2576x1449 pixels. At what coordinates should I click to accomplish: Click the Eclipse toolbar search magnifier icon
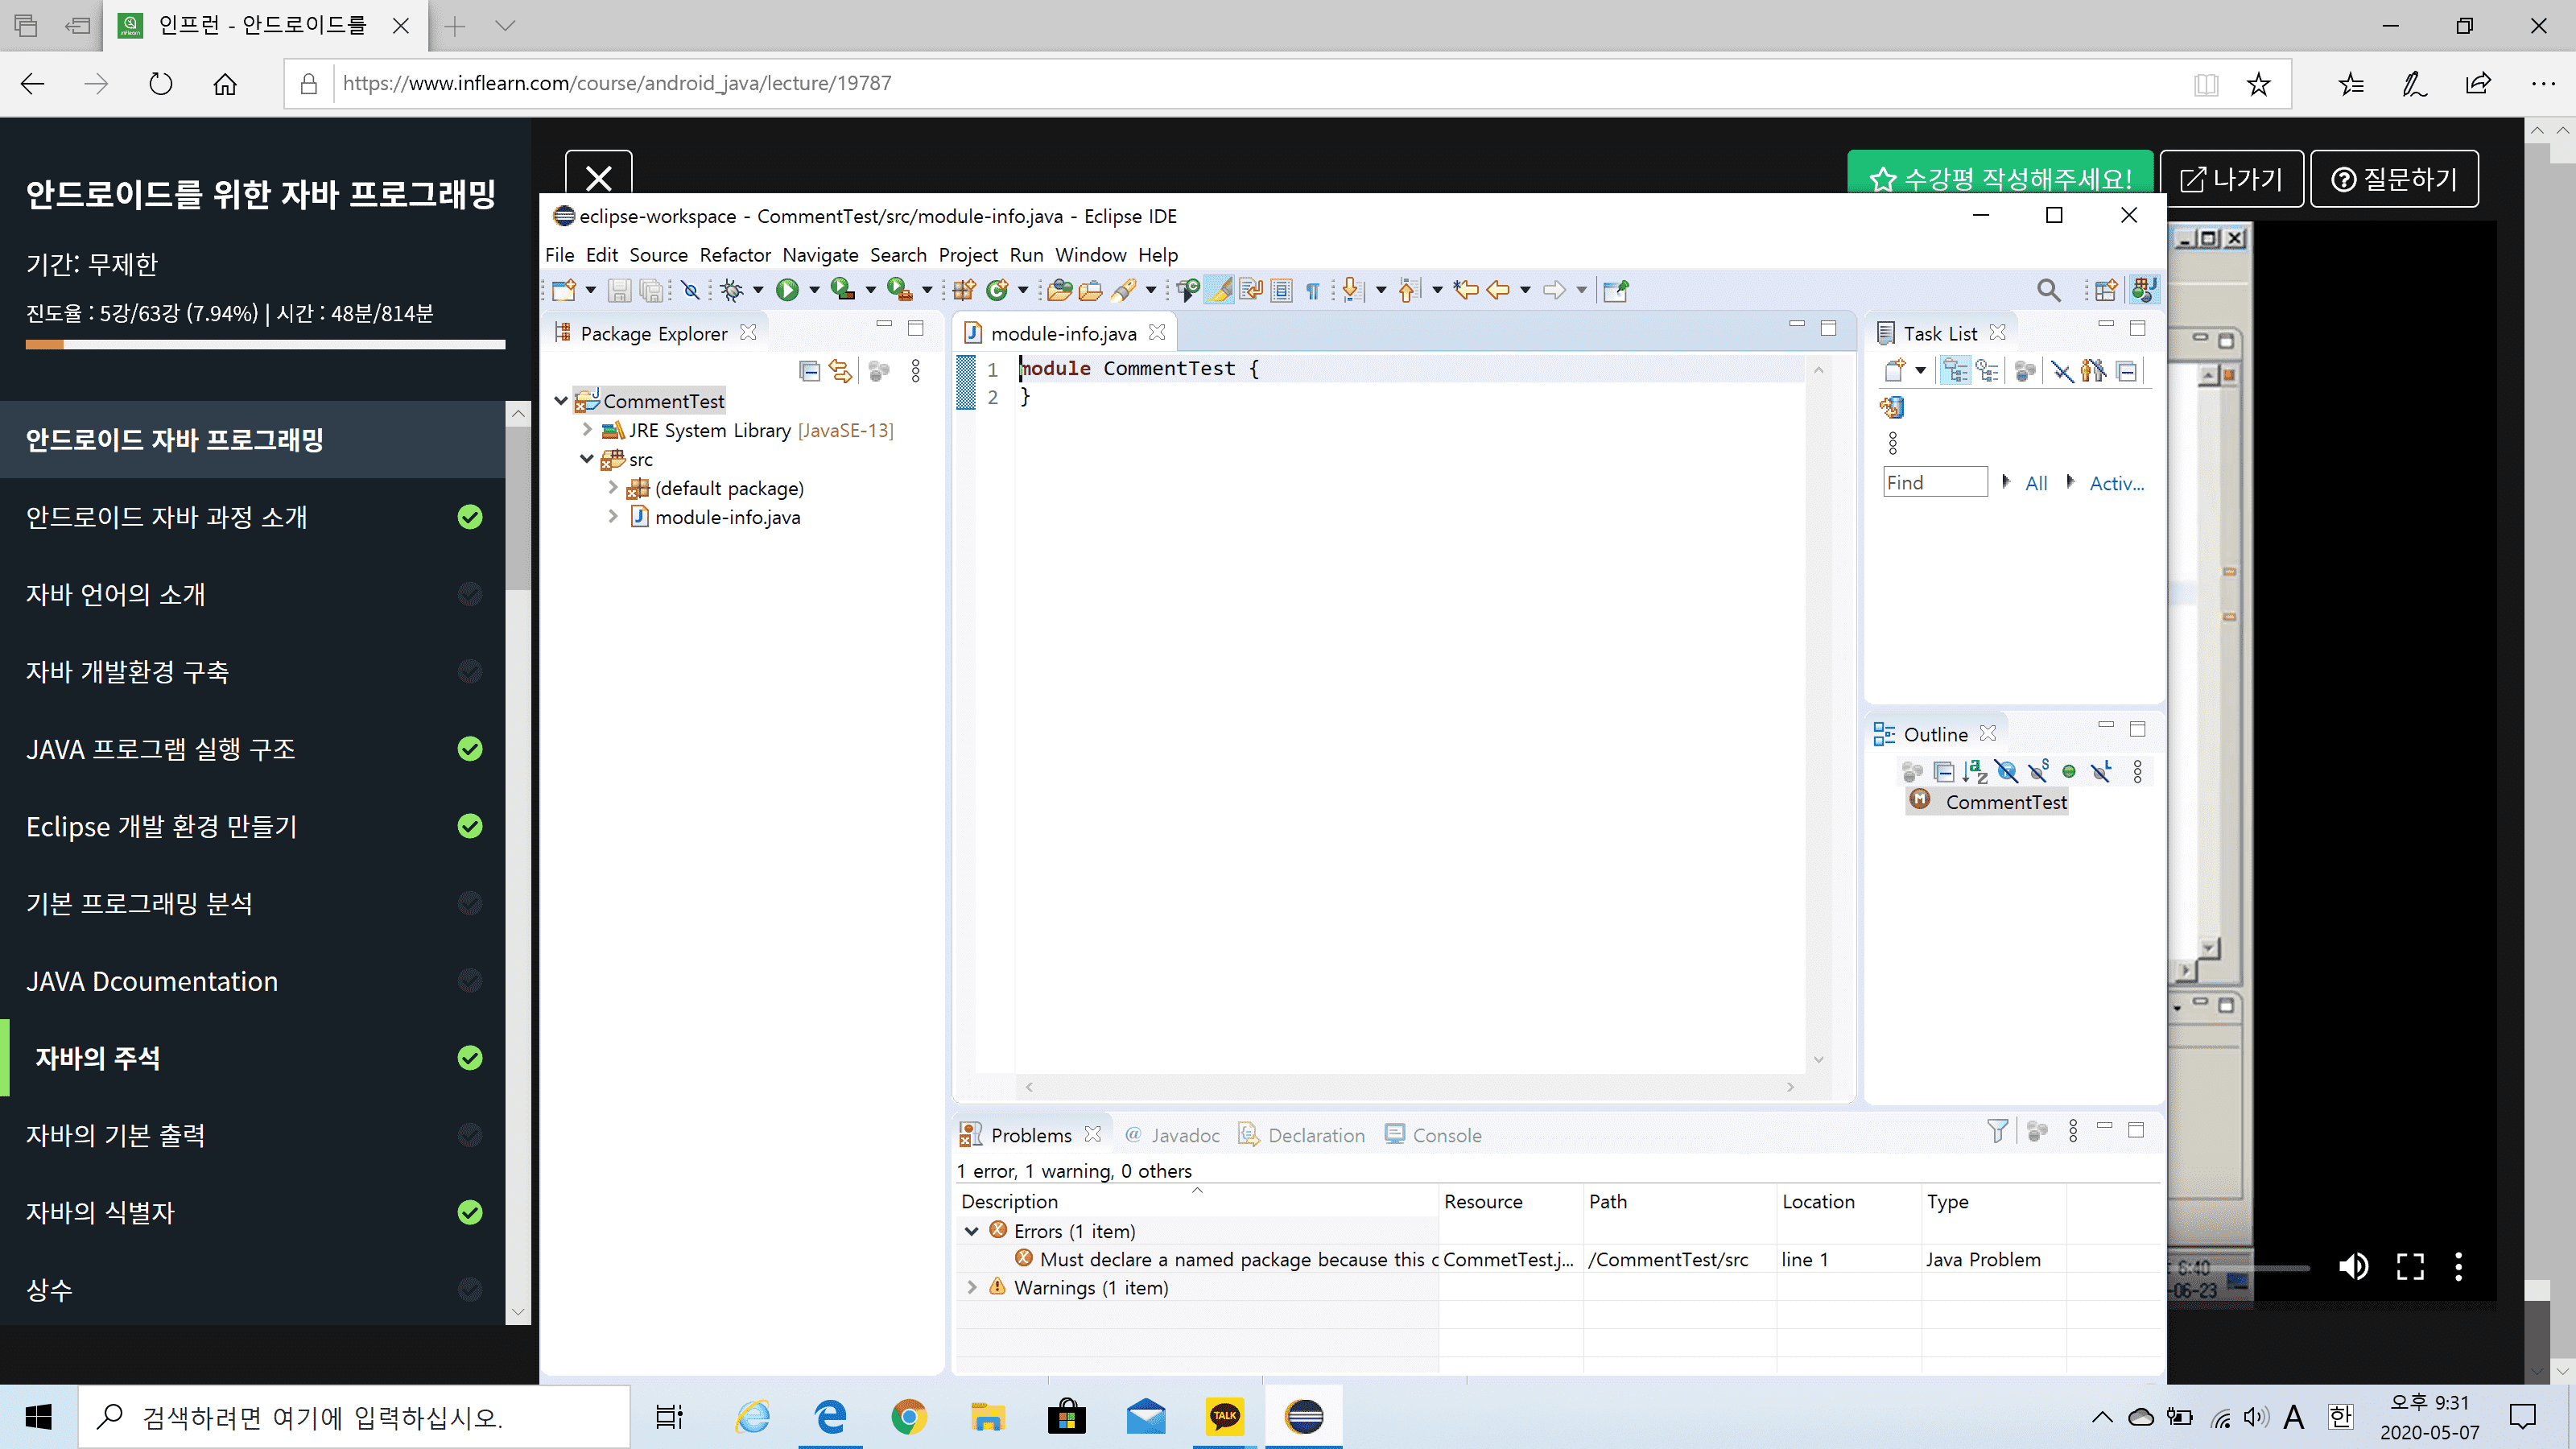pos(2048,290)
